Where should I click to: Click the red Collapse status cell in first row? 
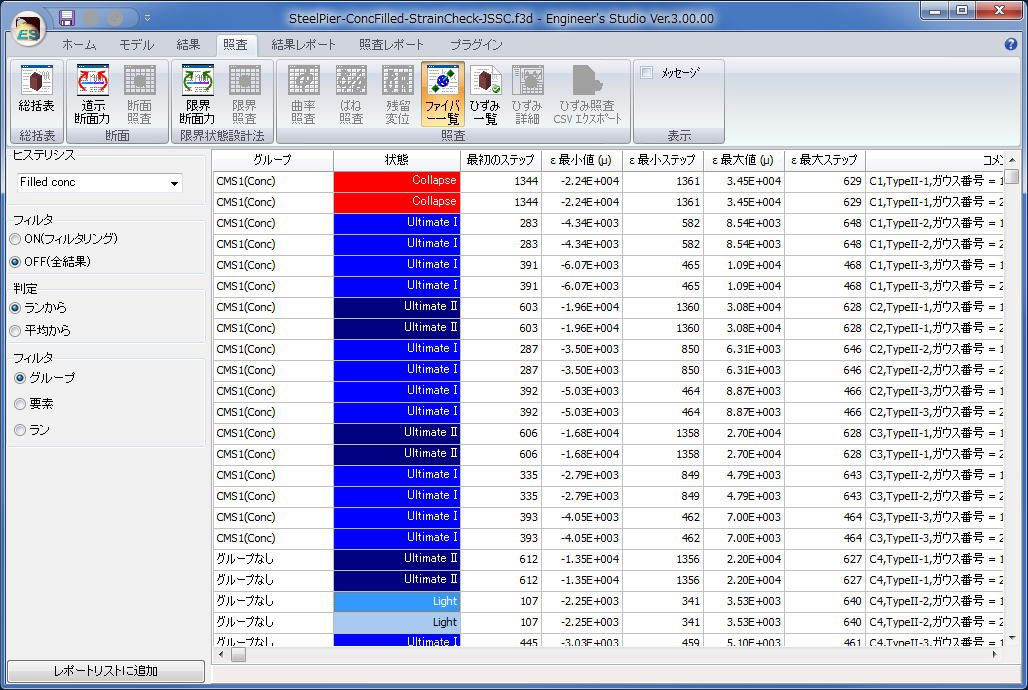click(x=397, y=181)
